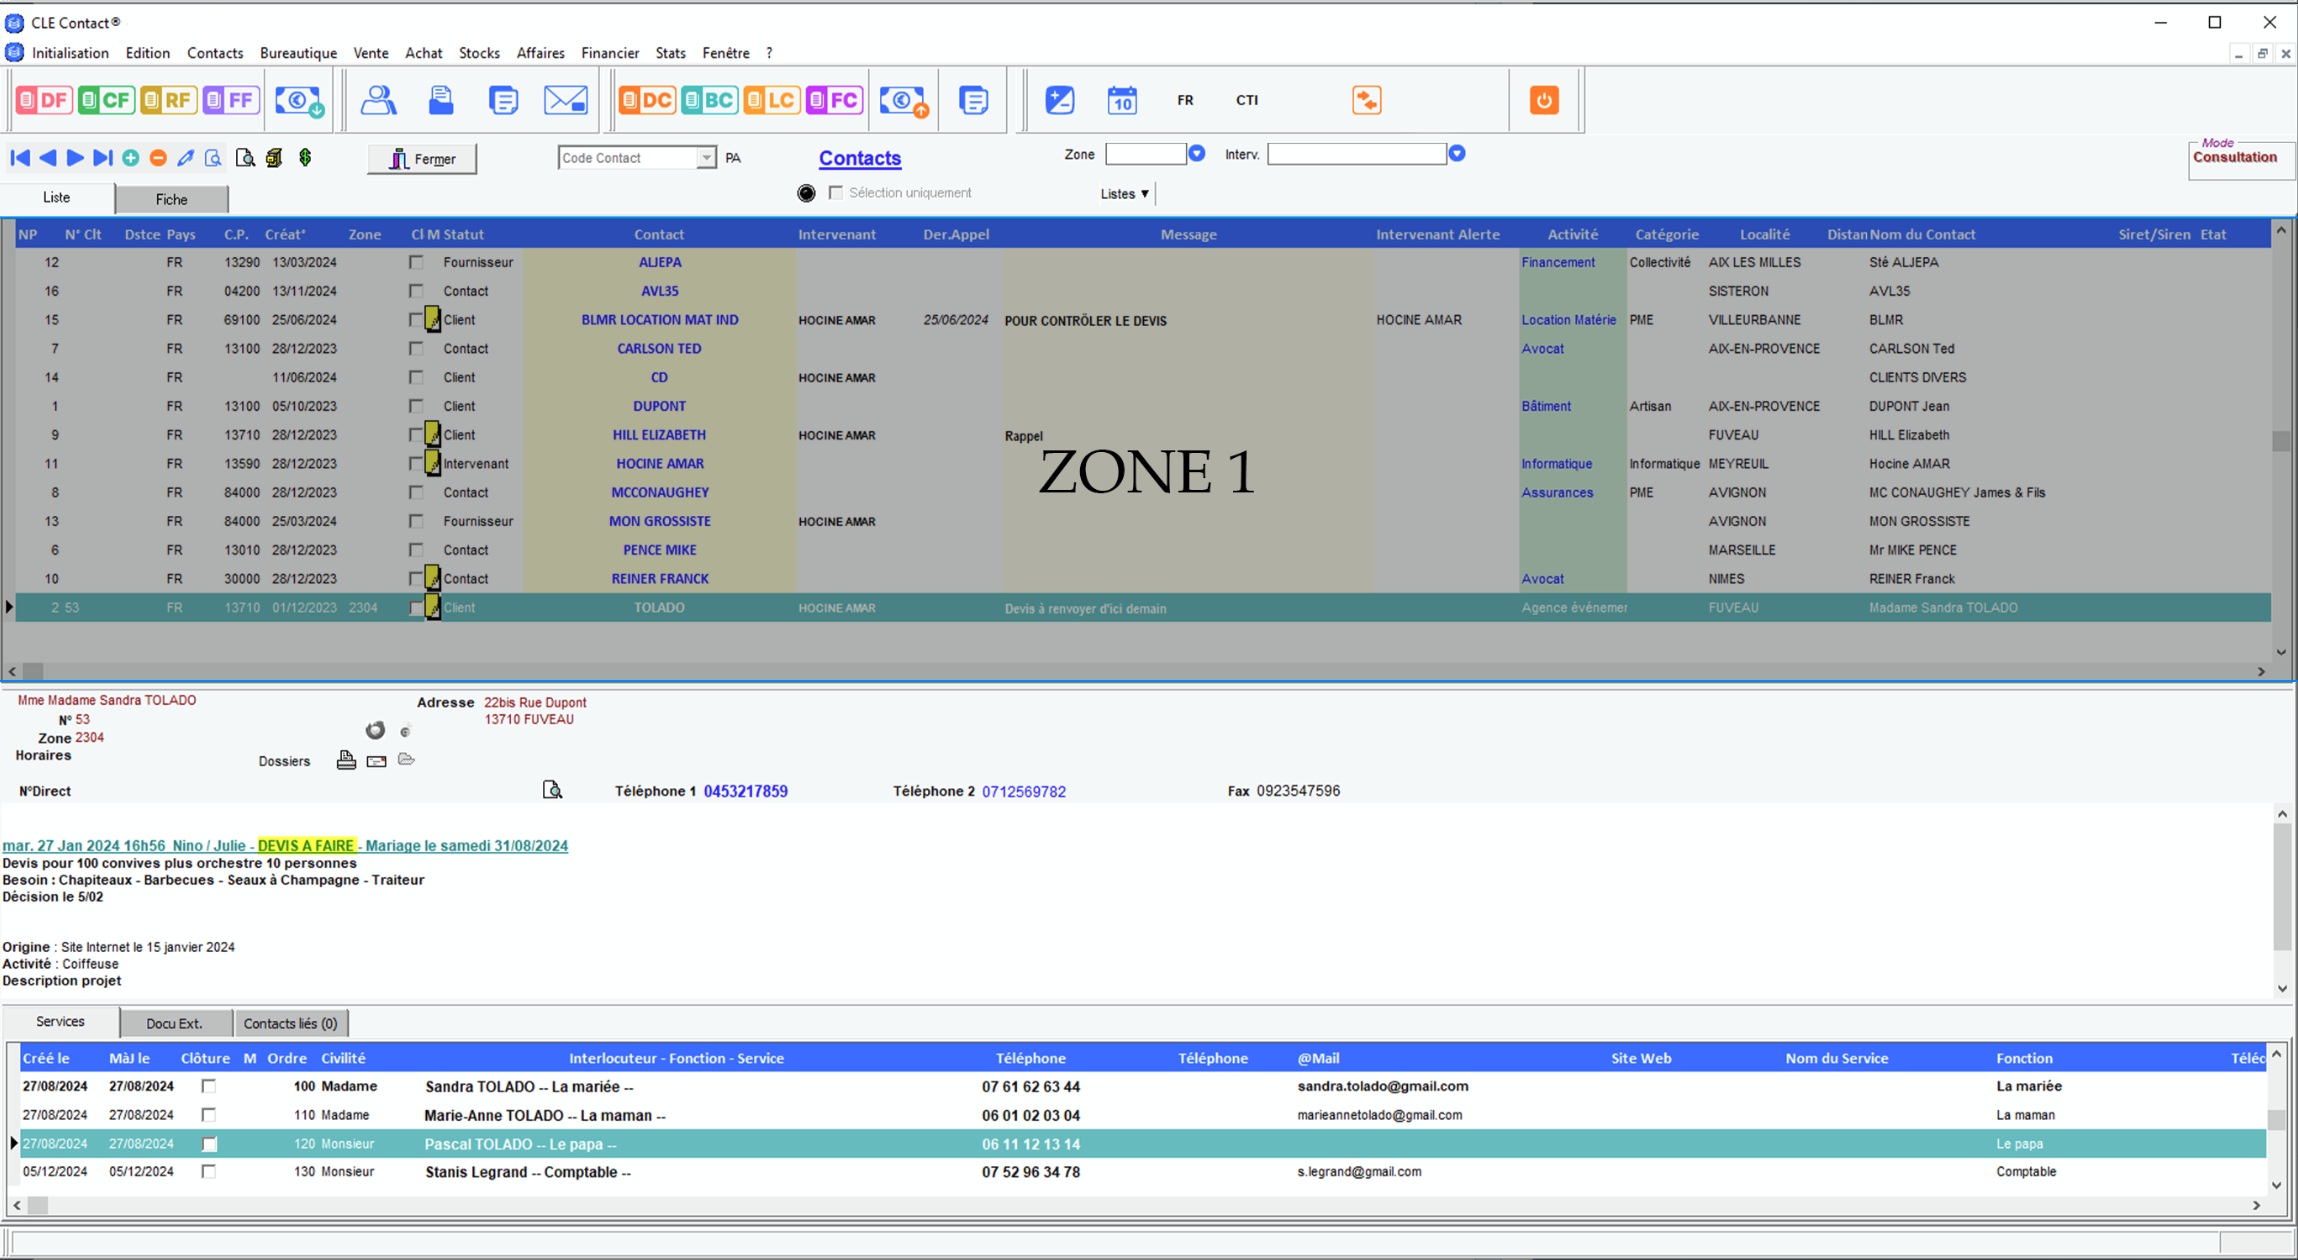2298x1260 pixels.
Task: Click the notes edit icon before the calendar
Action: pos(1060,100)
